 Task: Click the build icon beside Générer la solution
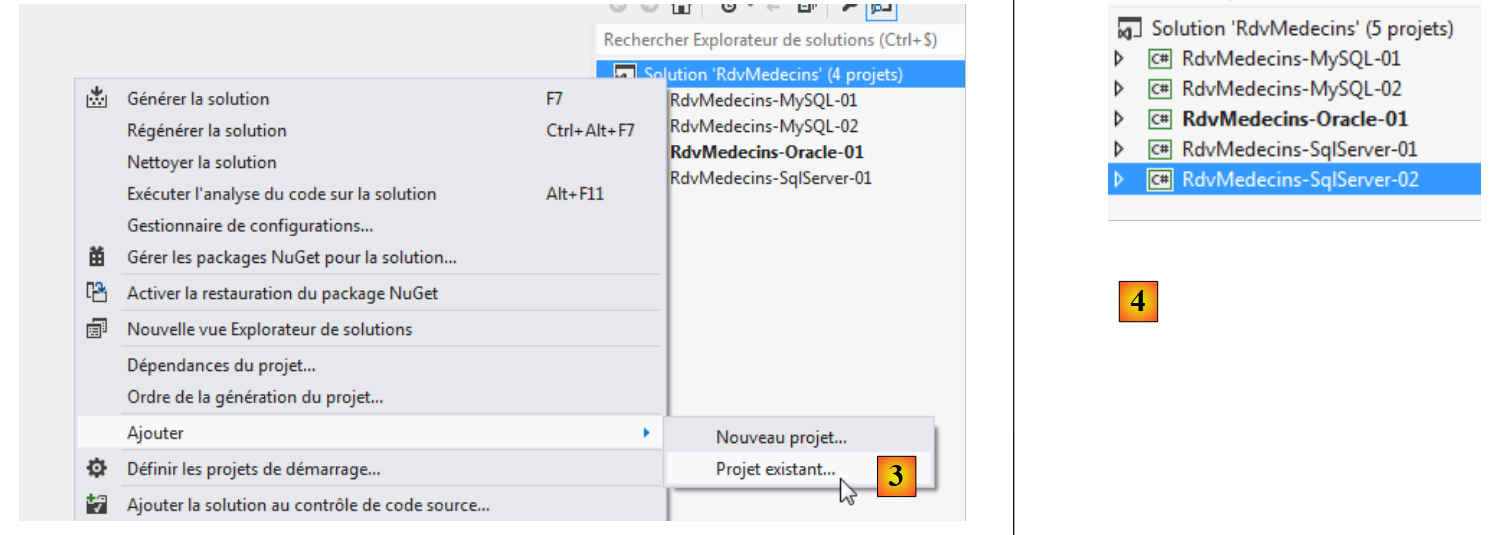[97, 98]
